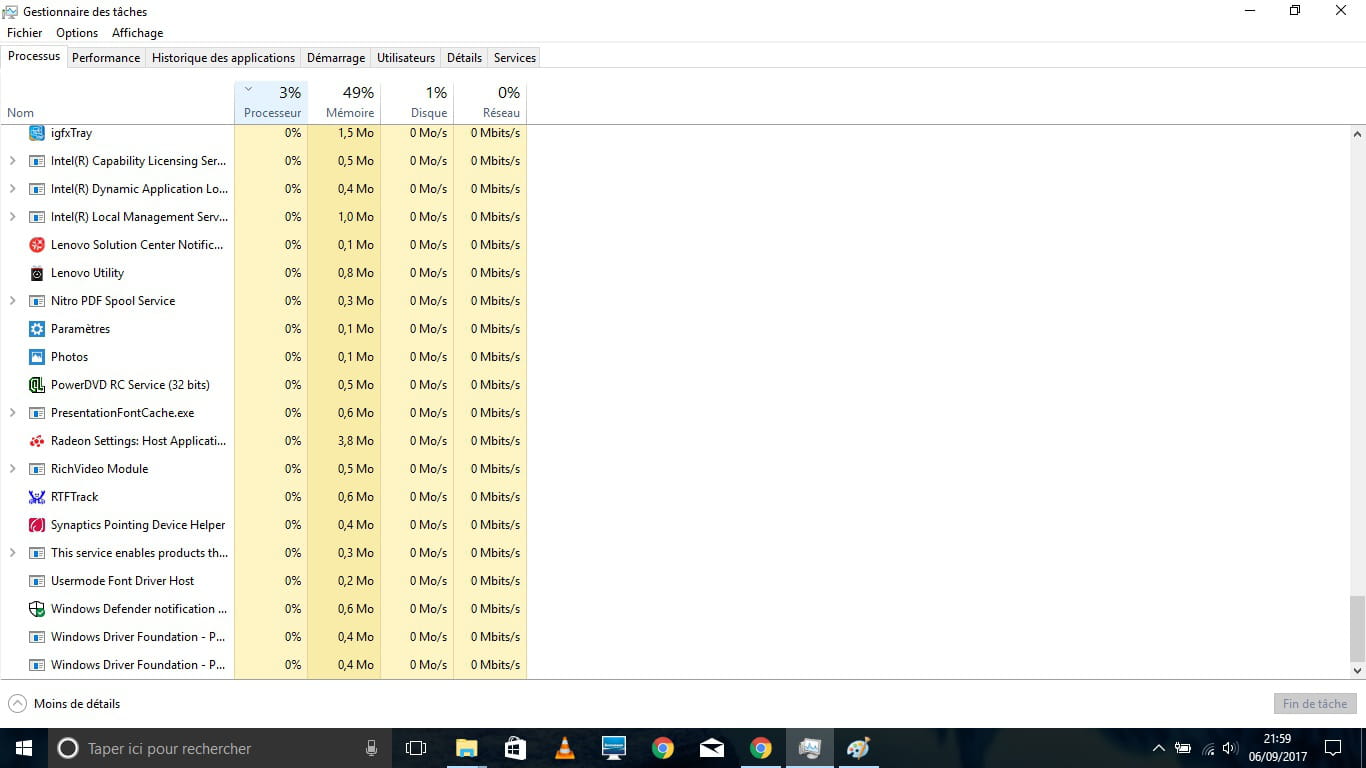This screenshot has height=768, width=1366.
Task: Click the Paramètres gear icon
Action: click(x=37, y=329)
